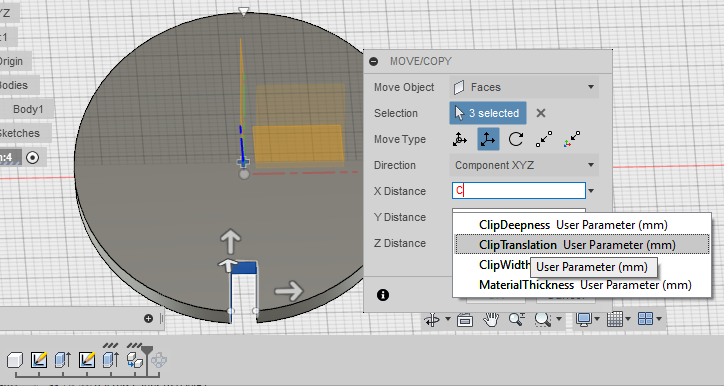Screen dimensions: 724x386
Task: Activate the Zoom tool
Action: 517,319
